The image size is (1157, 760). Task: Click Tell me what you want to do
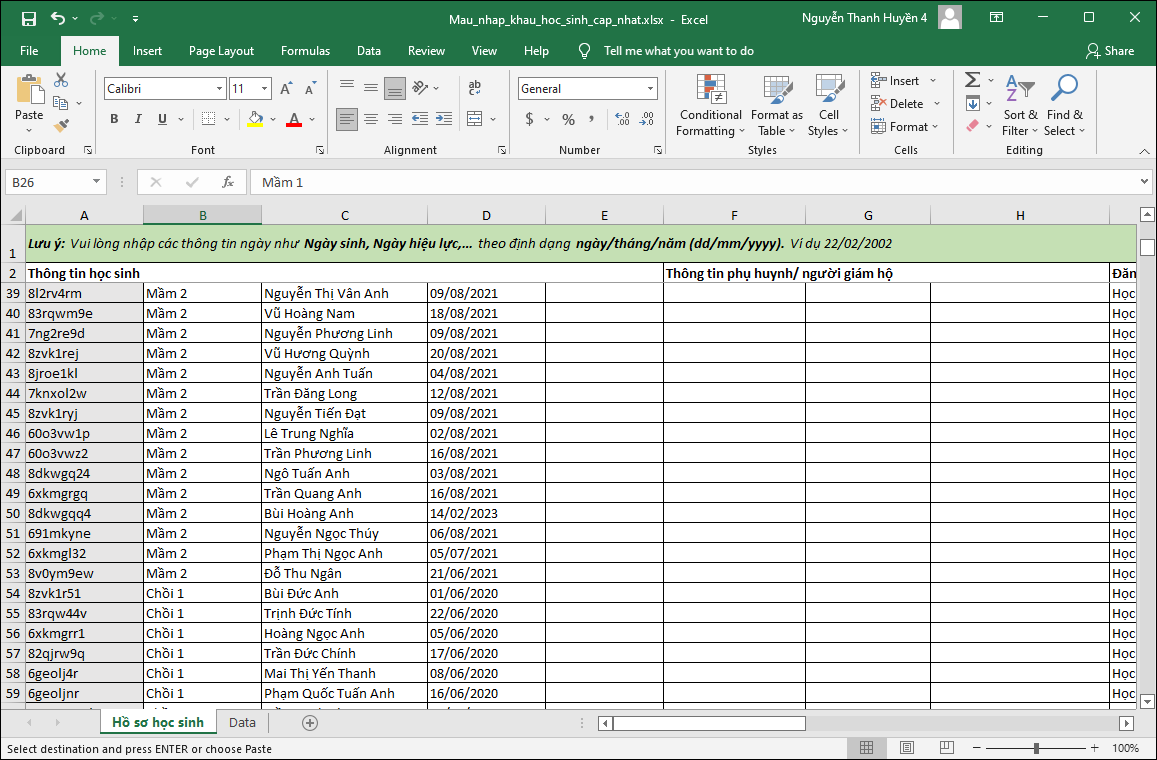click(678, 51)
